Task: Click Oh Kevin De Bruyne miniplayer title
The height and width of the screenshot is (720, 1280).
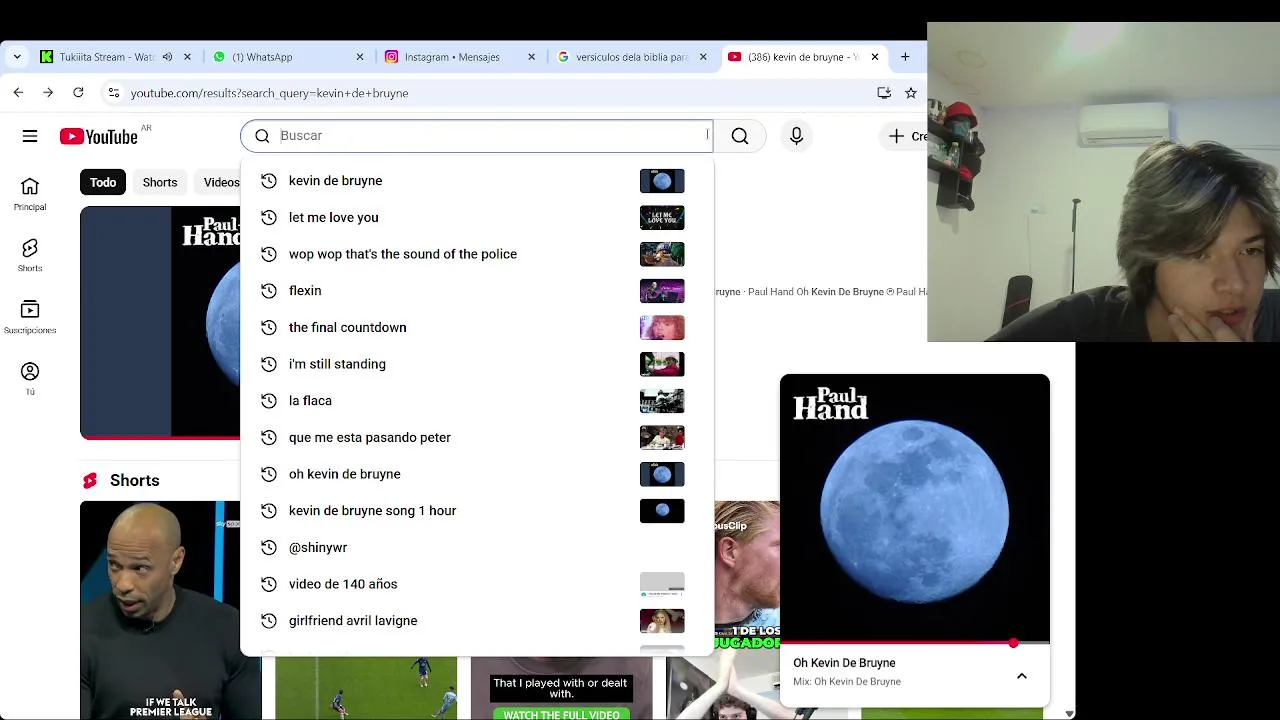Action: coord(844,663)
